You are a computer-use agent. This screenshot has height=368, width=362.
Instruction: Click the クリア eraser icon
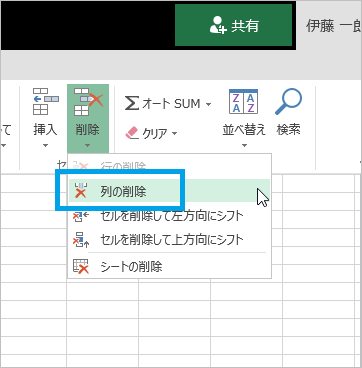pyautogui.click(x=132, y=133)
